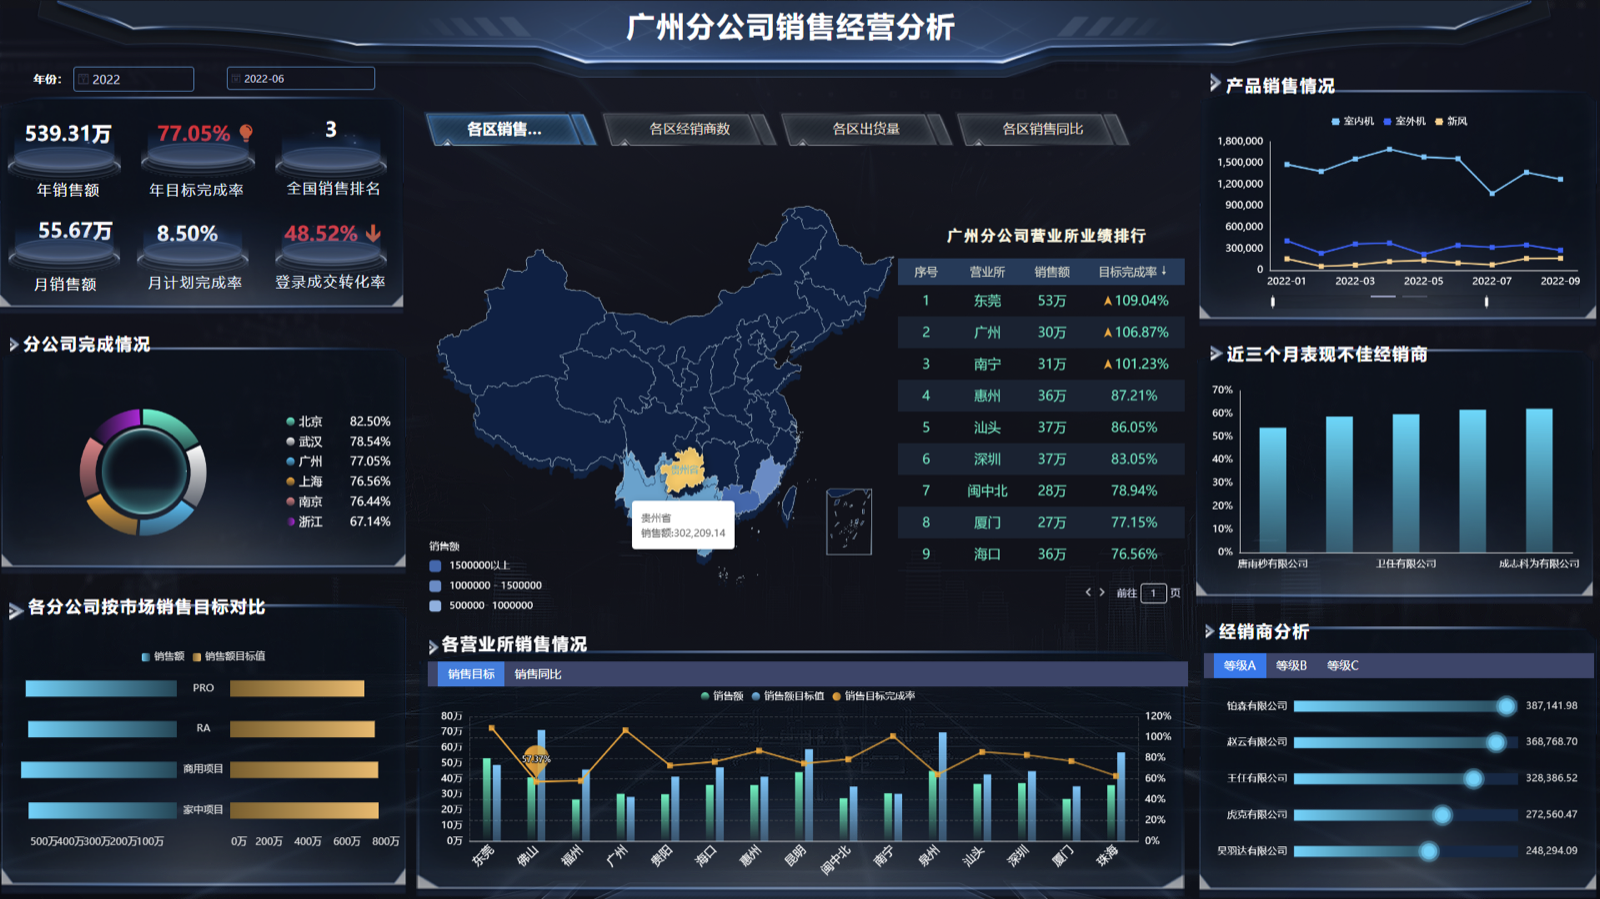
Task: Click 东莞 in the ranking table
Action: tap(987, 301)
